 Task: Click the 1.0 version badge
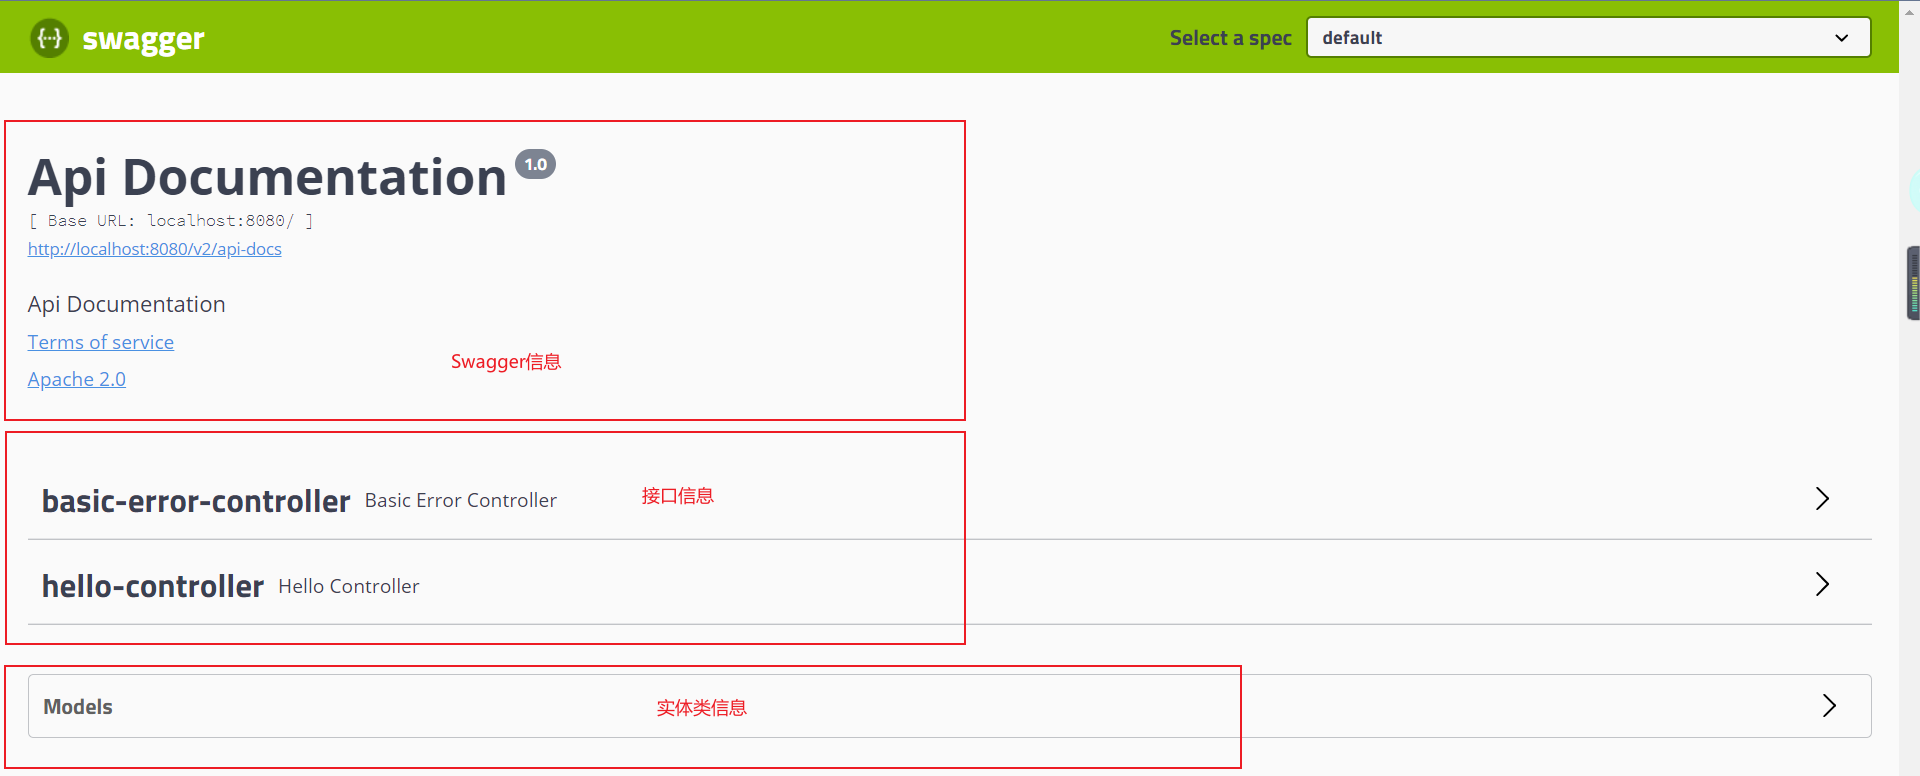(536, 165)
